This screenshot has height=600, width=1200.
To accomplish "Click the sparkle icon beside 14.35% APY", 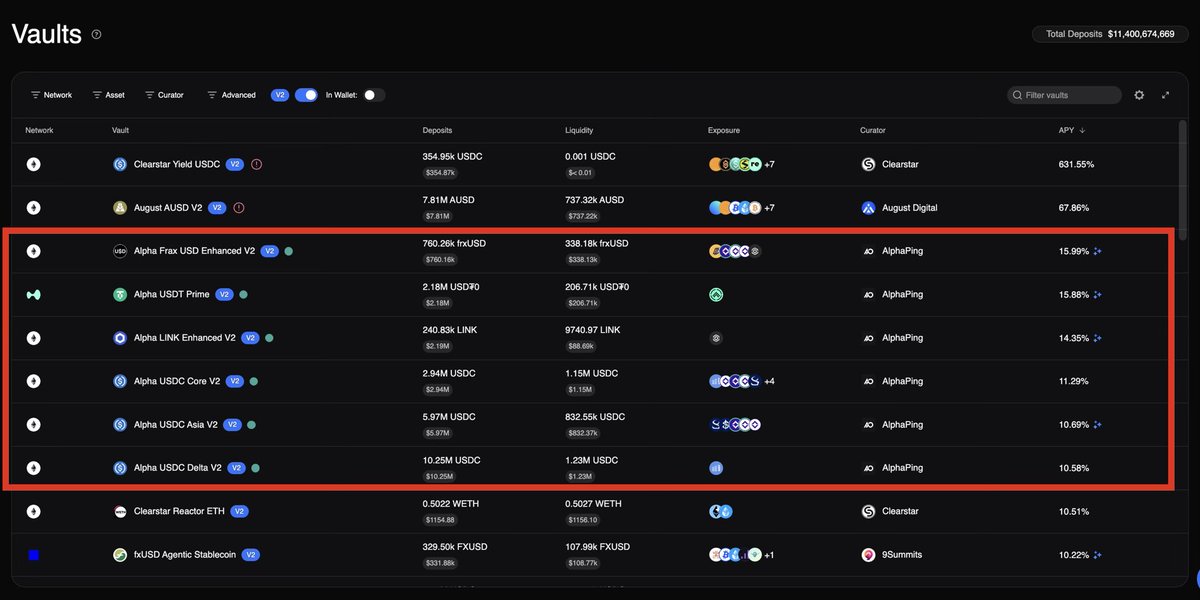I will coord(1097,338).
